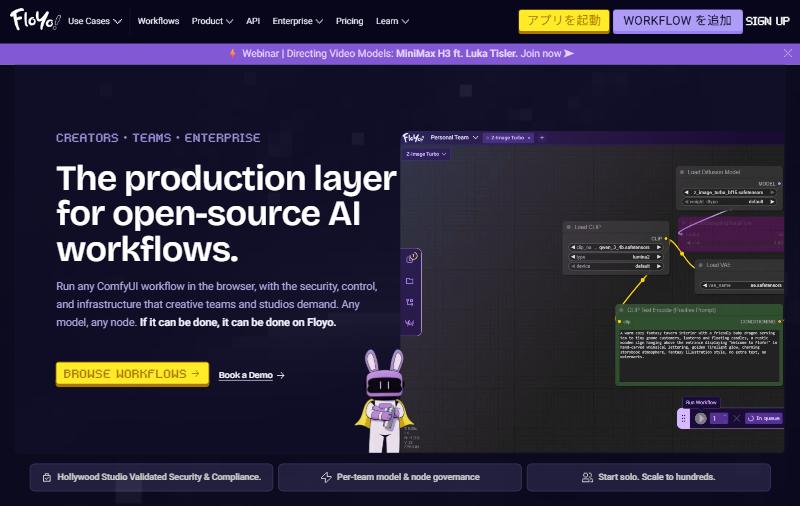Open the API nav item
Viewport: 800px width, 506px height.
click(253, 21)
